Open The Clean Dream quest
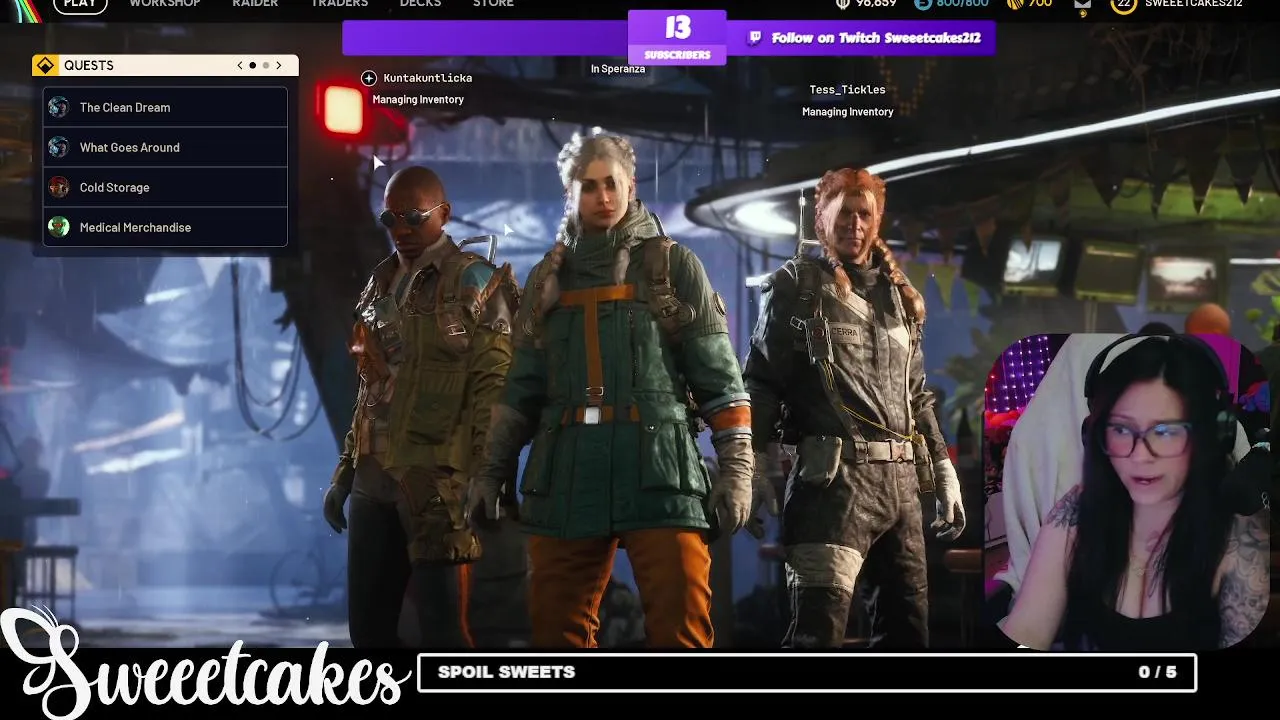The height and width of the screenshot is (720, 1280). pyautogui.click(x=165, y=107)
